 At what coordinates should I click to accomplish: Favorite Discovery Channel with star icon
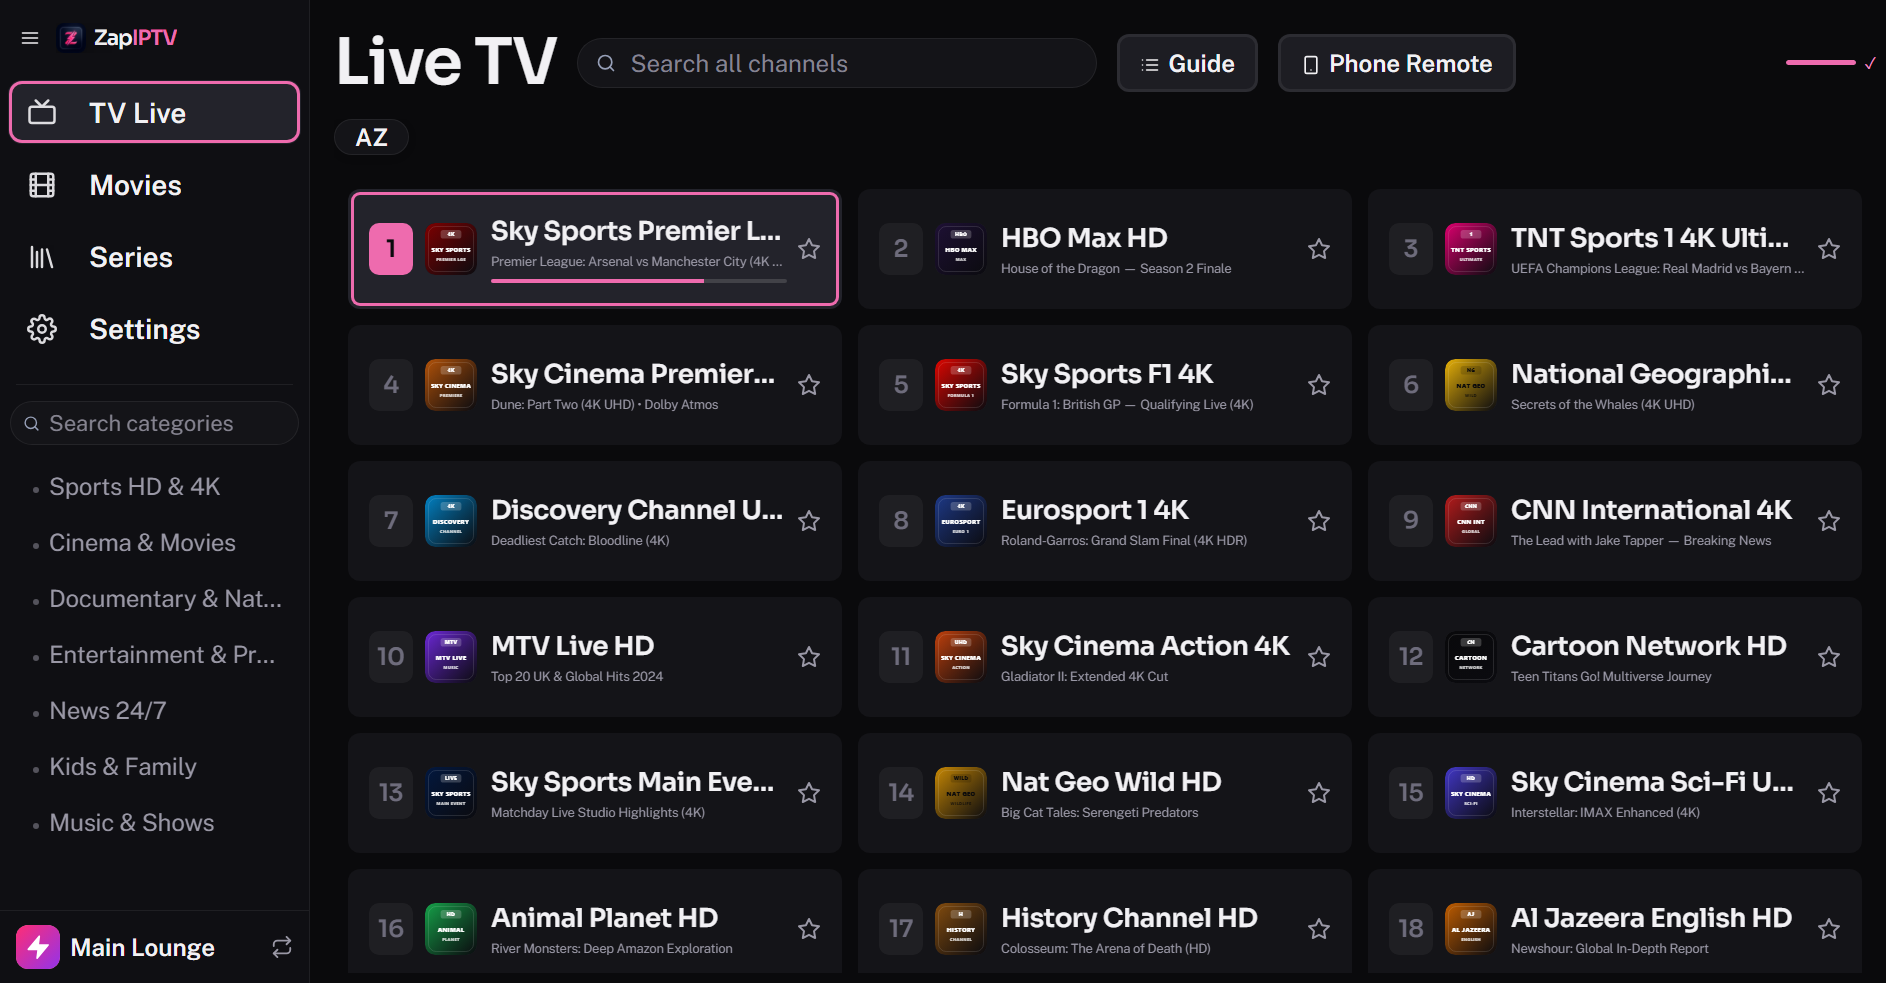[x=809, y=521]
